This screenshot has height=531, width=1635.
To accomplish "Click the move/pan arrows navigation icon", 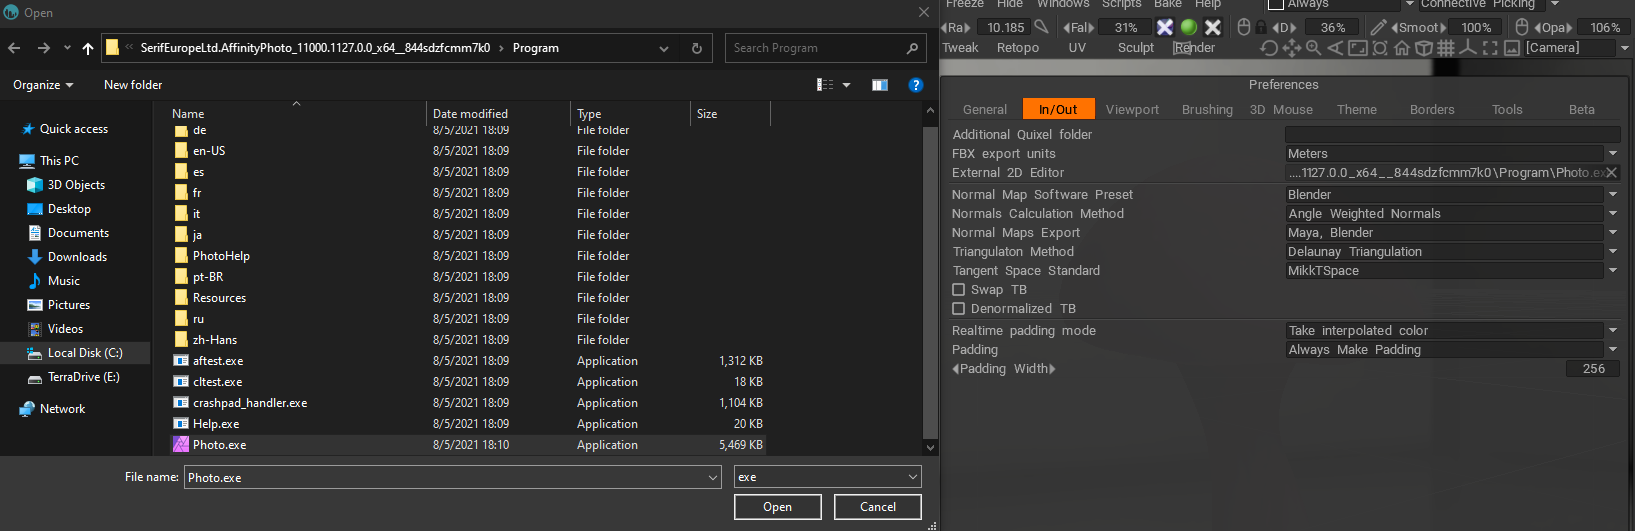I will click(1291, 48).
